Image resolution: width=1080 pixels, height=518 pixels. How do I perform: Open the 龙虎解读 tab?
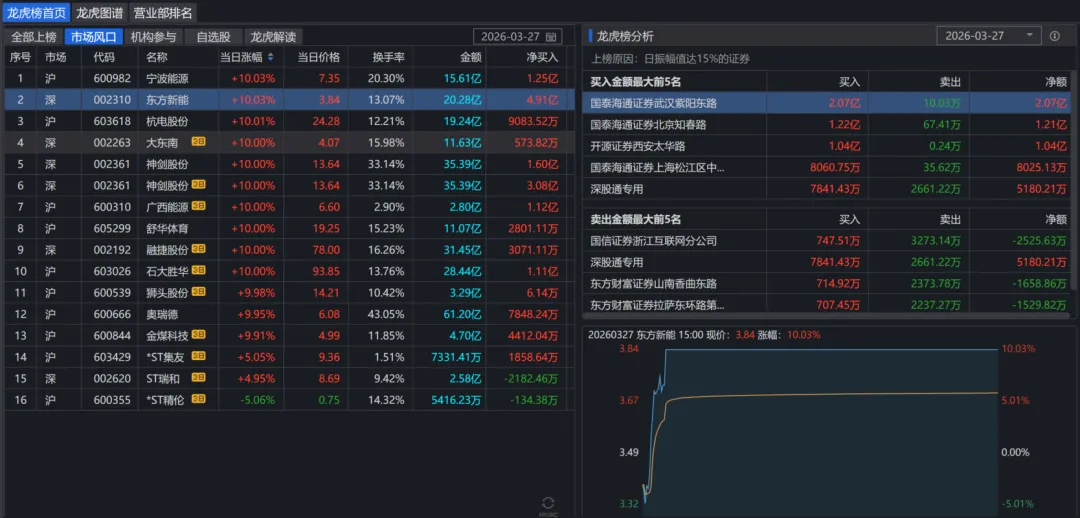coord(273,37)
